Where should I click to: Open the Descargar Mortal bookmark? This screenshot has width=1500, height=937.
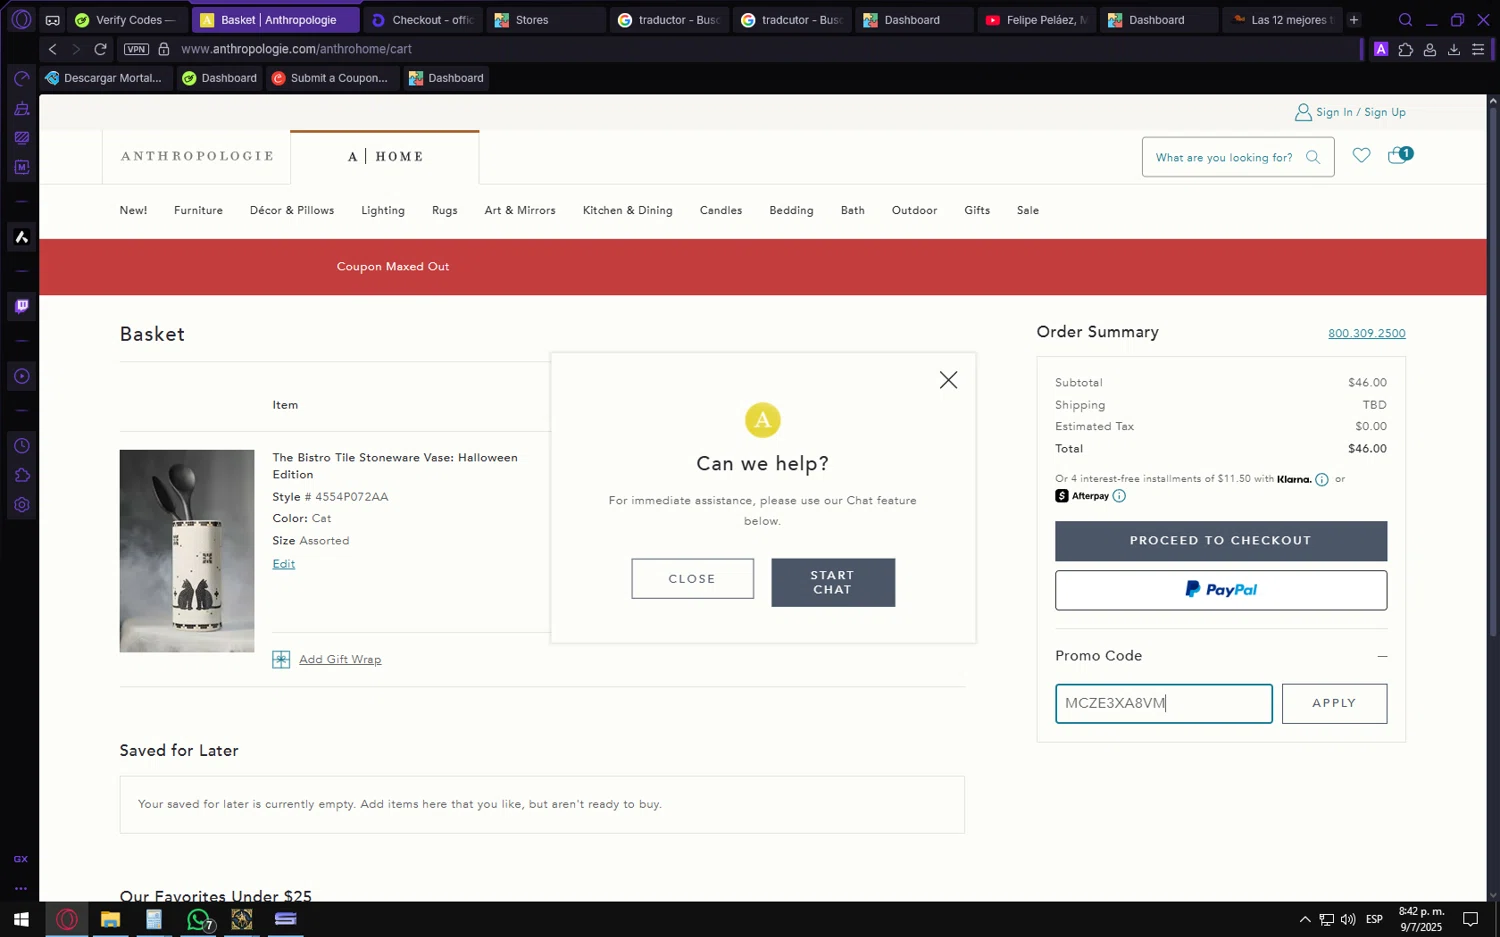pos(106,78)
